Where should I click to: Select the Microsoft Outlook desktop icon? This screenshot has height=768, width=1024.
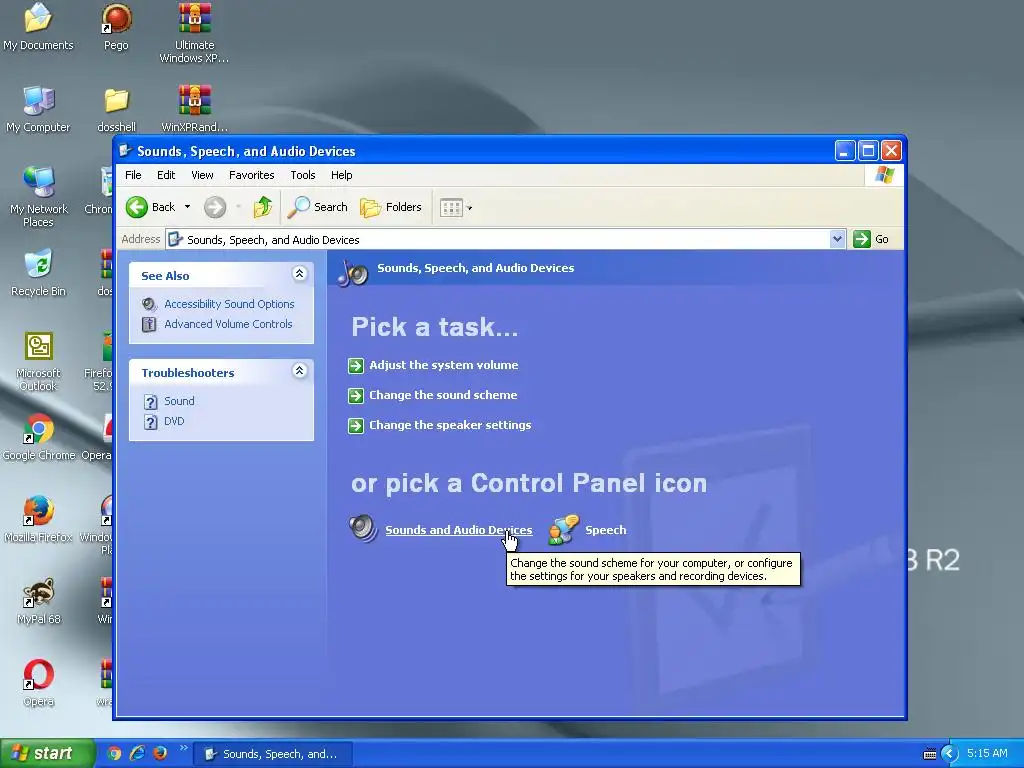coord(38,361)
